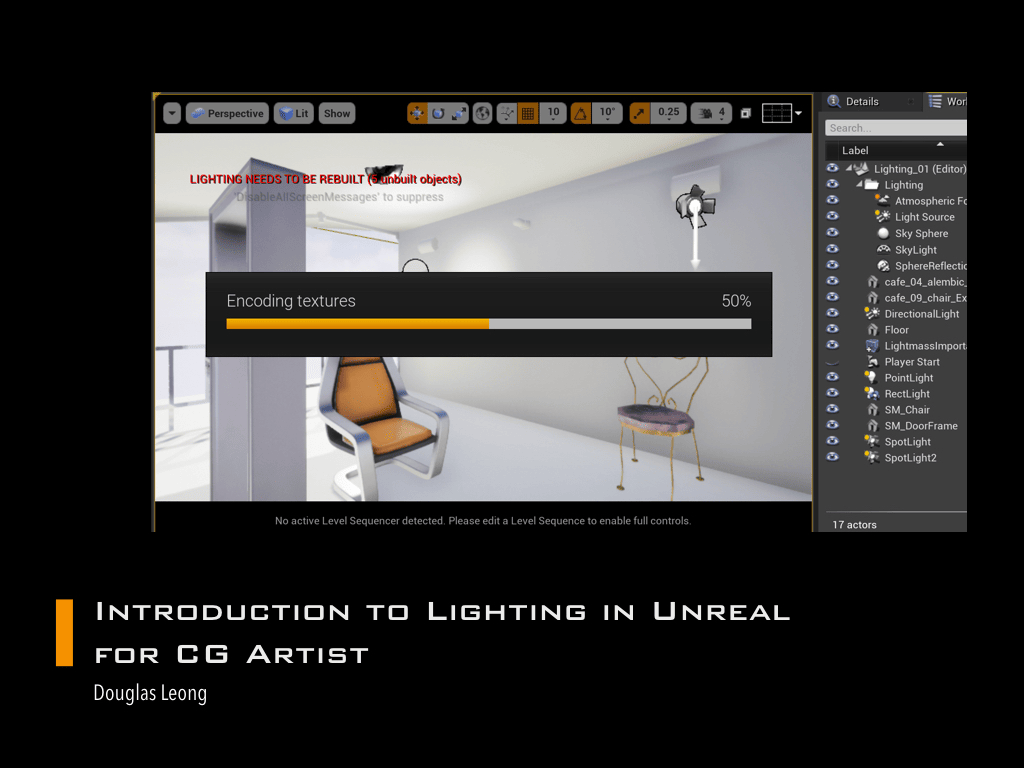Maximize or restore the viewport

click(746, 114)
